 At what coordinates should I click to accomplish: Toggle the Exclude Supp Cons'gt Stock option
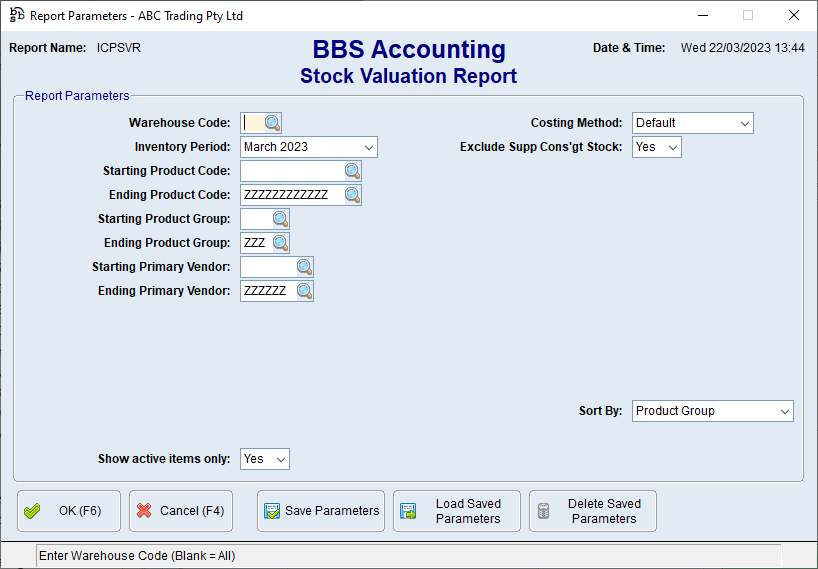[x=657, y=147]
